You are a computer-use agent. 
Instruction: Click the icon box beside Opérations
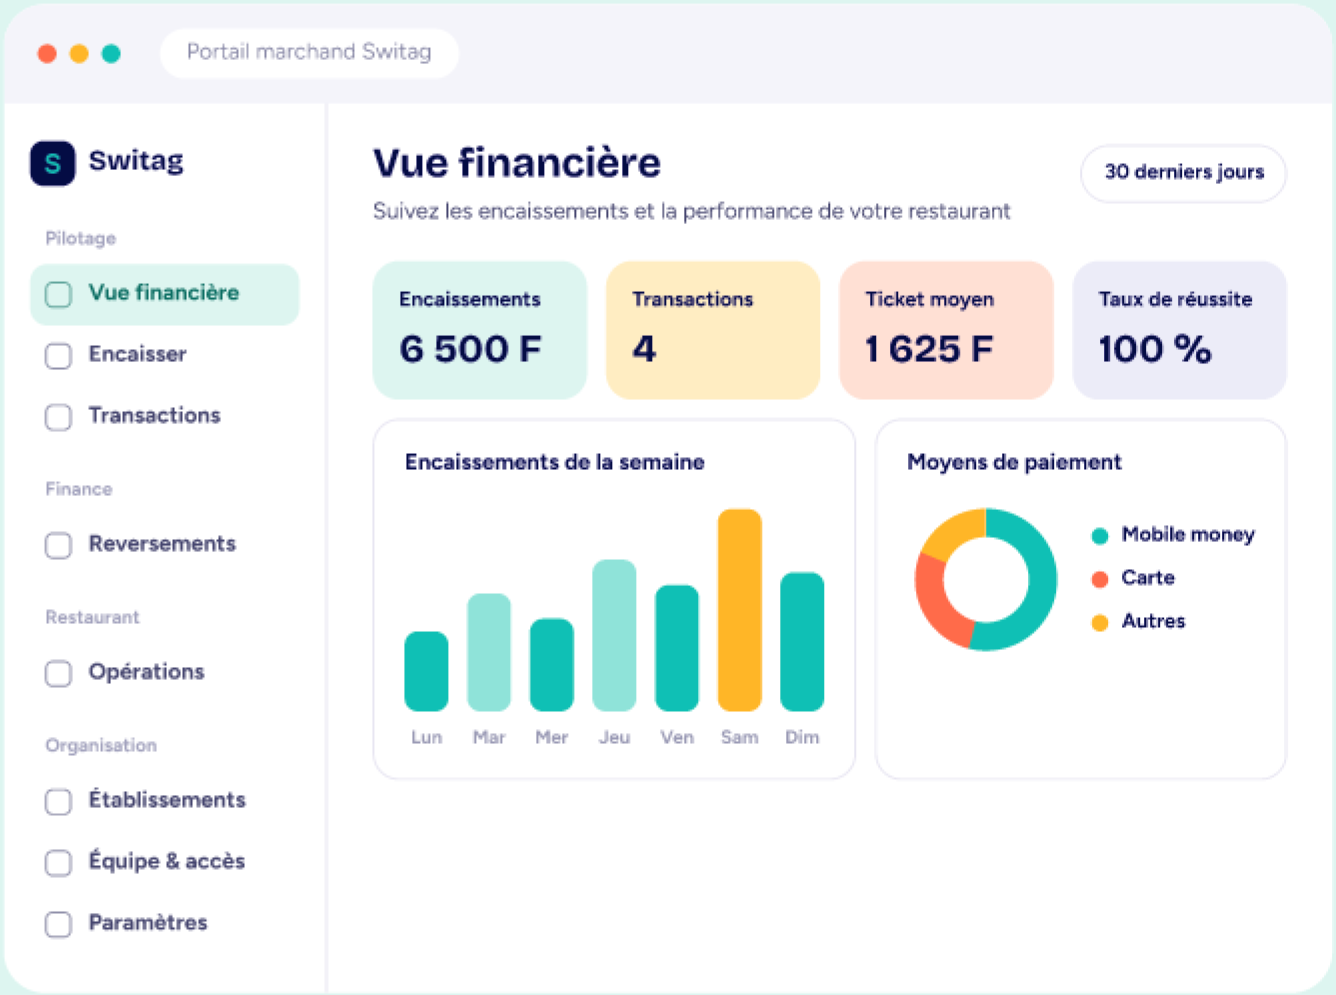58,673
